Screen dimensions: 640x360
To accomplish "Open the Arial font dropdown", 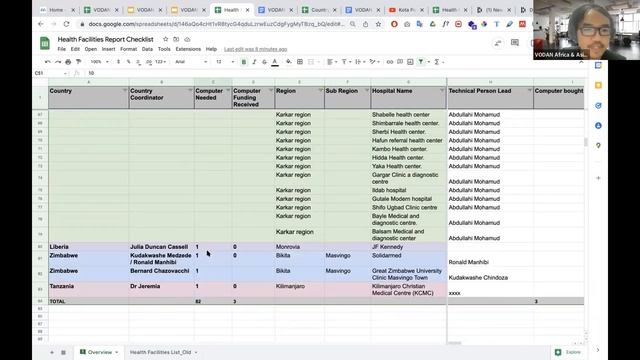I will (191, 62).
